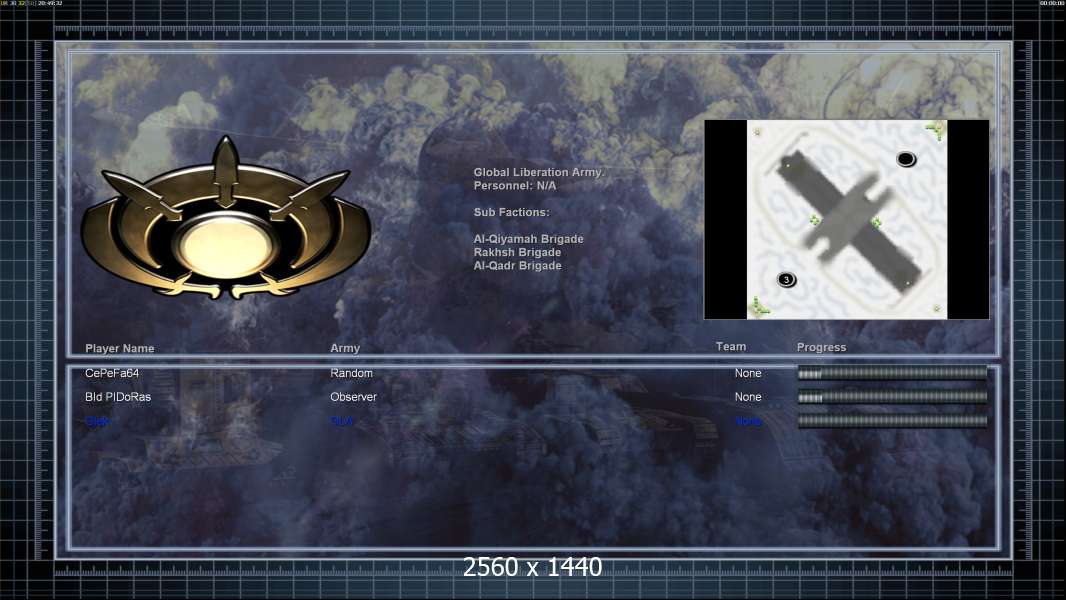The height and width of the screenshot is (600, 1066).
Task: Click CePeFa64's team value None
Action: point(748,373)
